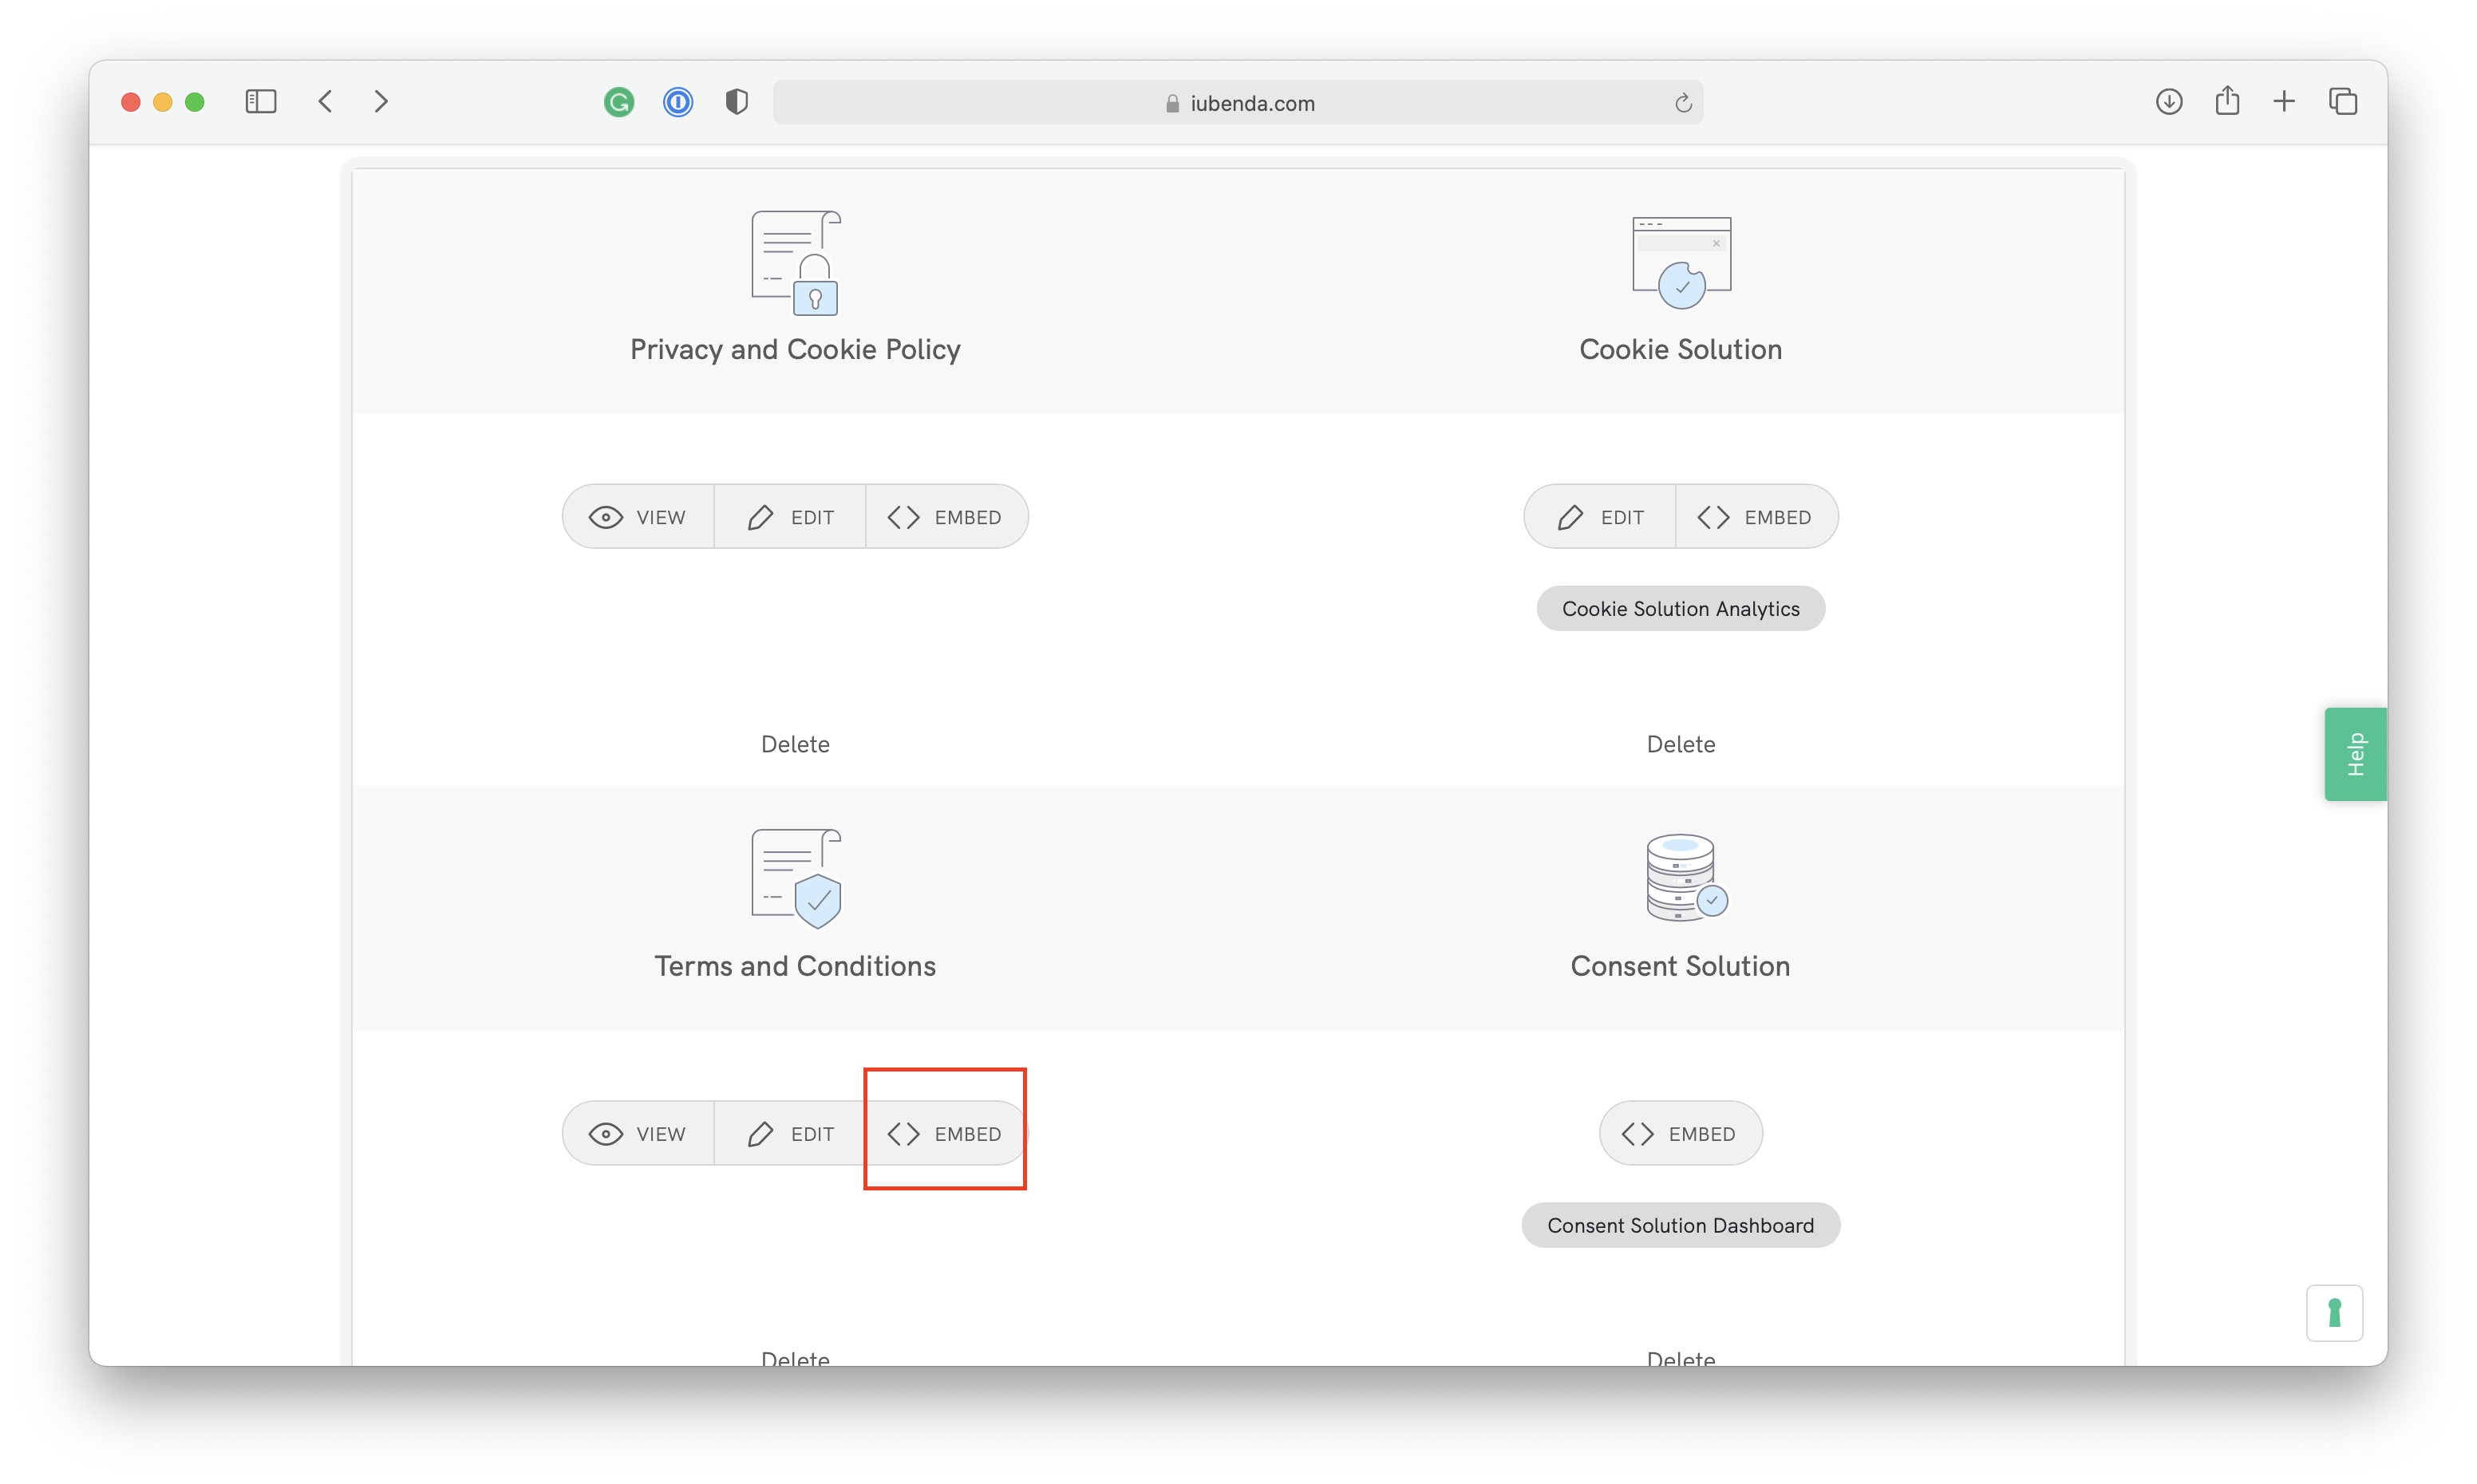2477x1484 pixels.
Task: Embed the Terms and Conditions
Action: (x=945, y=1134)
